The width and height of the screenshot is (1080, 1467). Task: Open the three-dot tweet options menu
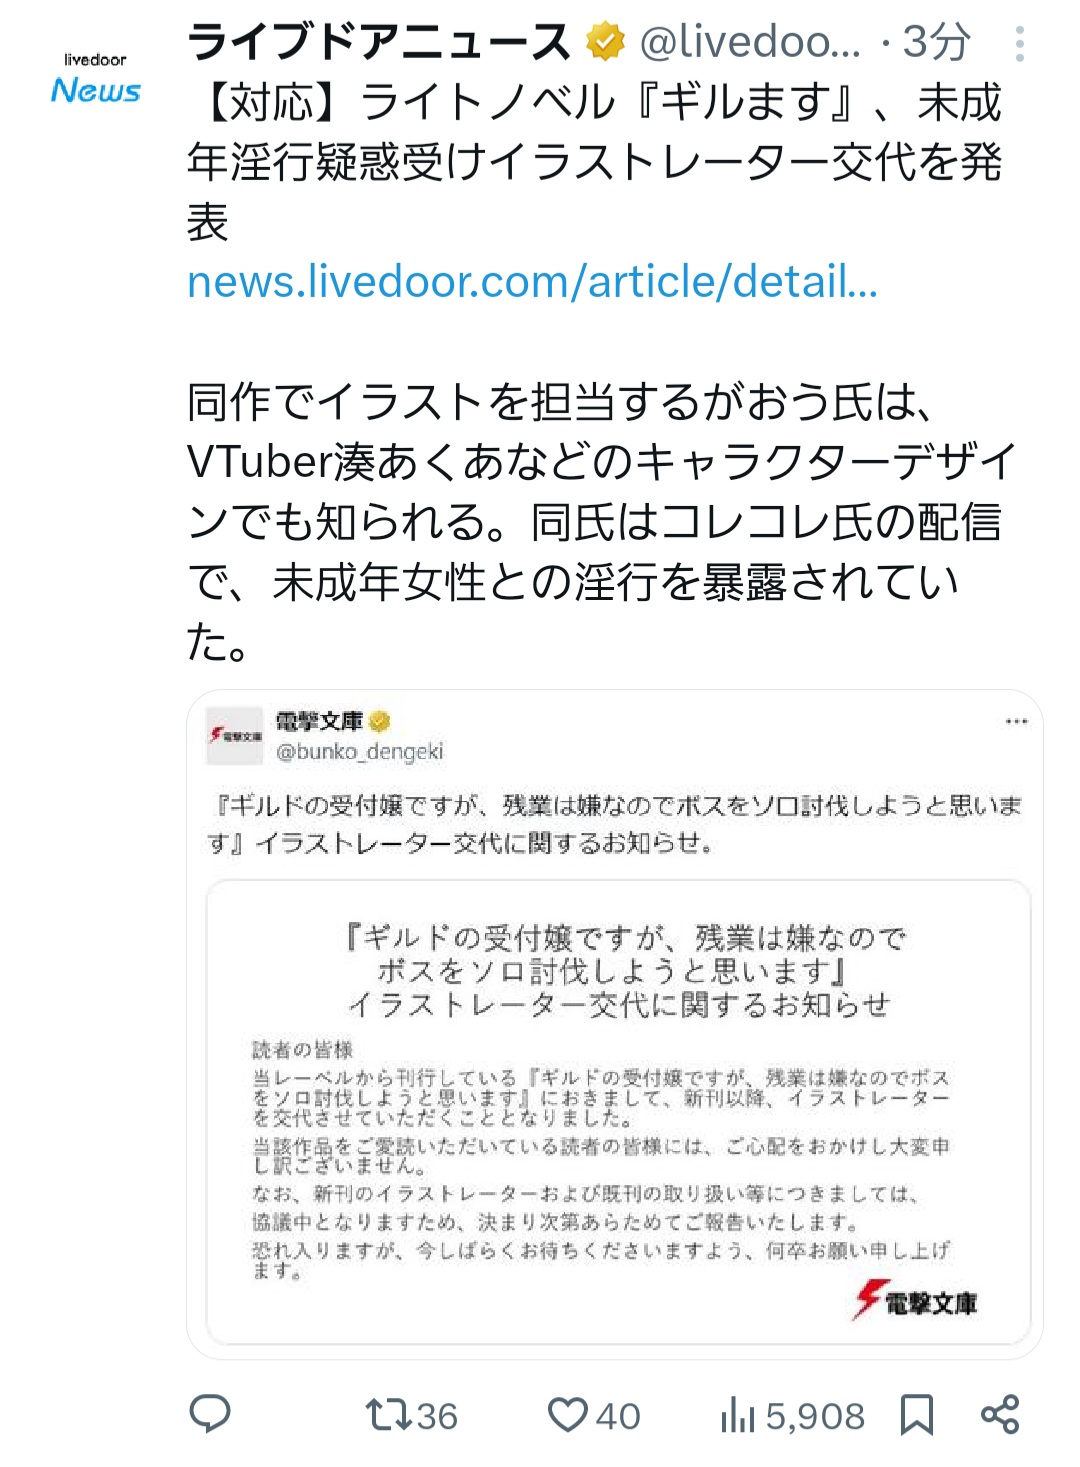(x=1019, y=44)
